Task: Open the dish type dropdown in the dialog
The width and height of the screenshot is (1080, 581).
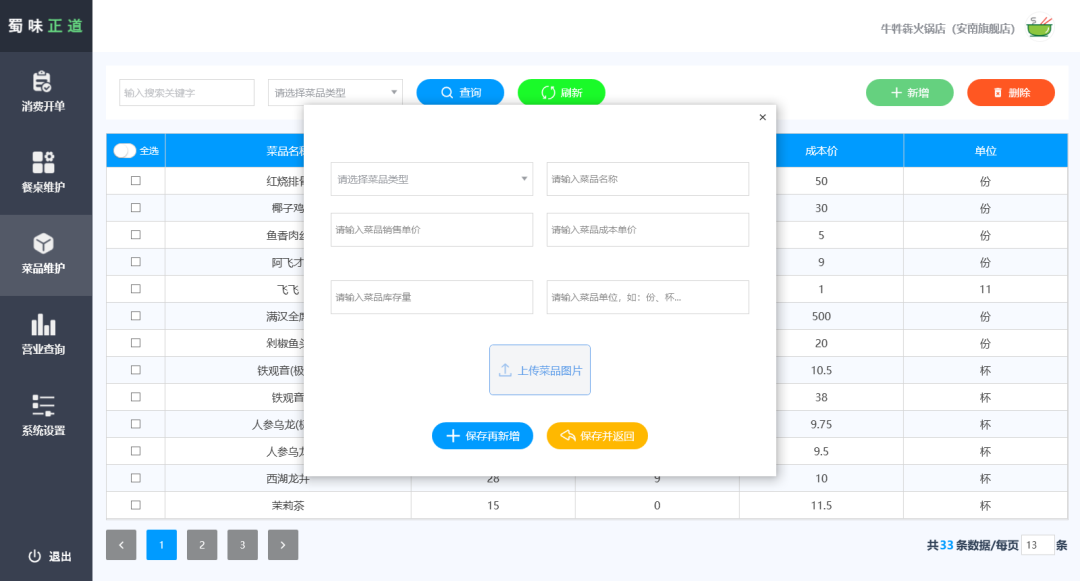Action: tap(431, 179)
